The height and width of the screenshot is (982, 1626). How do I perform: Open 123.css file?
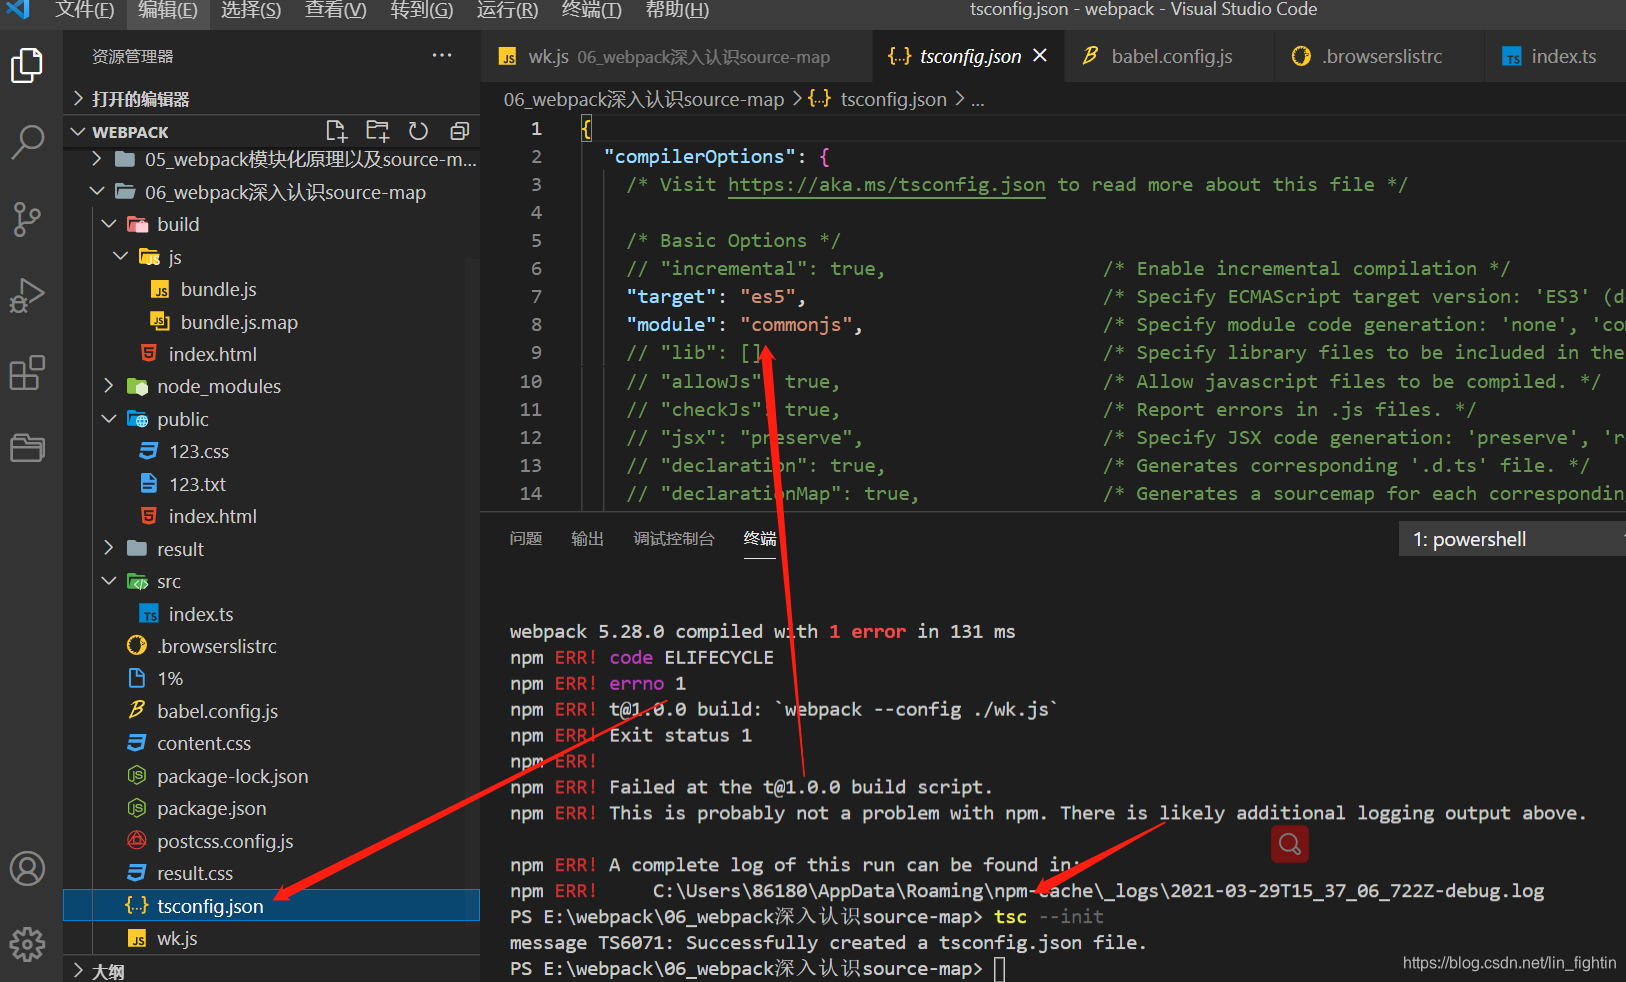199,451
